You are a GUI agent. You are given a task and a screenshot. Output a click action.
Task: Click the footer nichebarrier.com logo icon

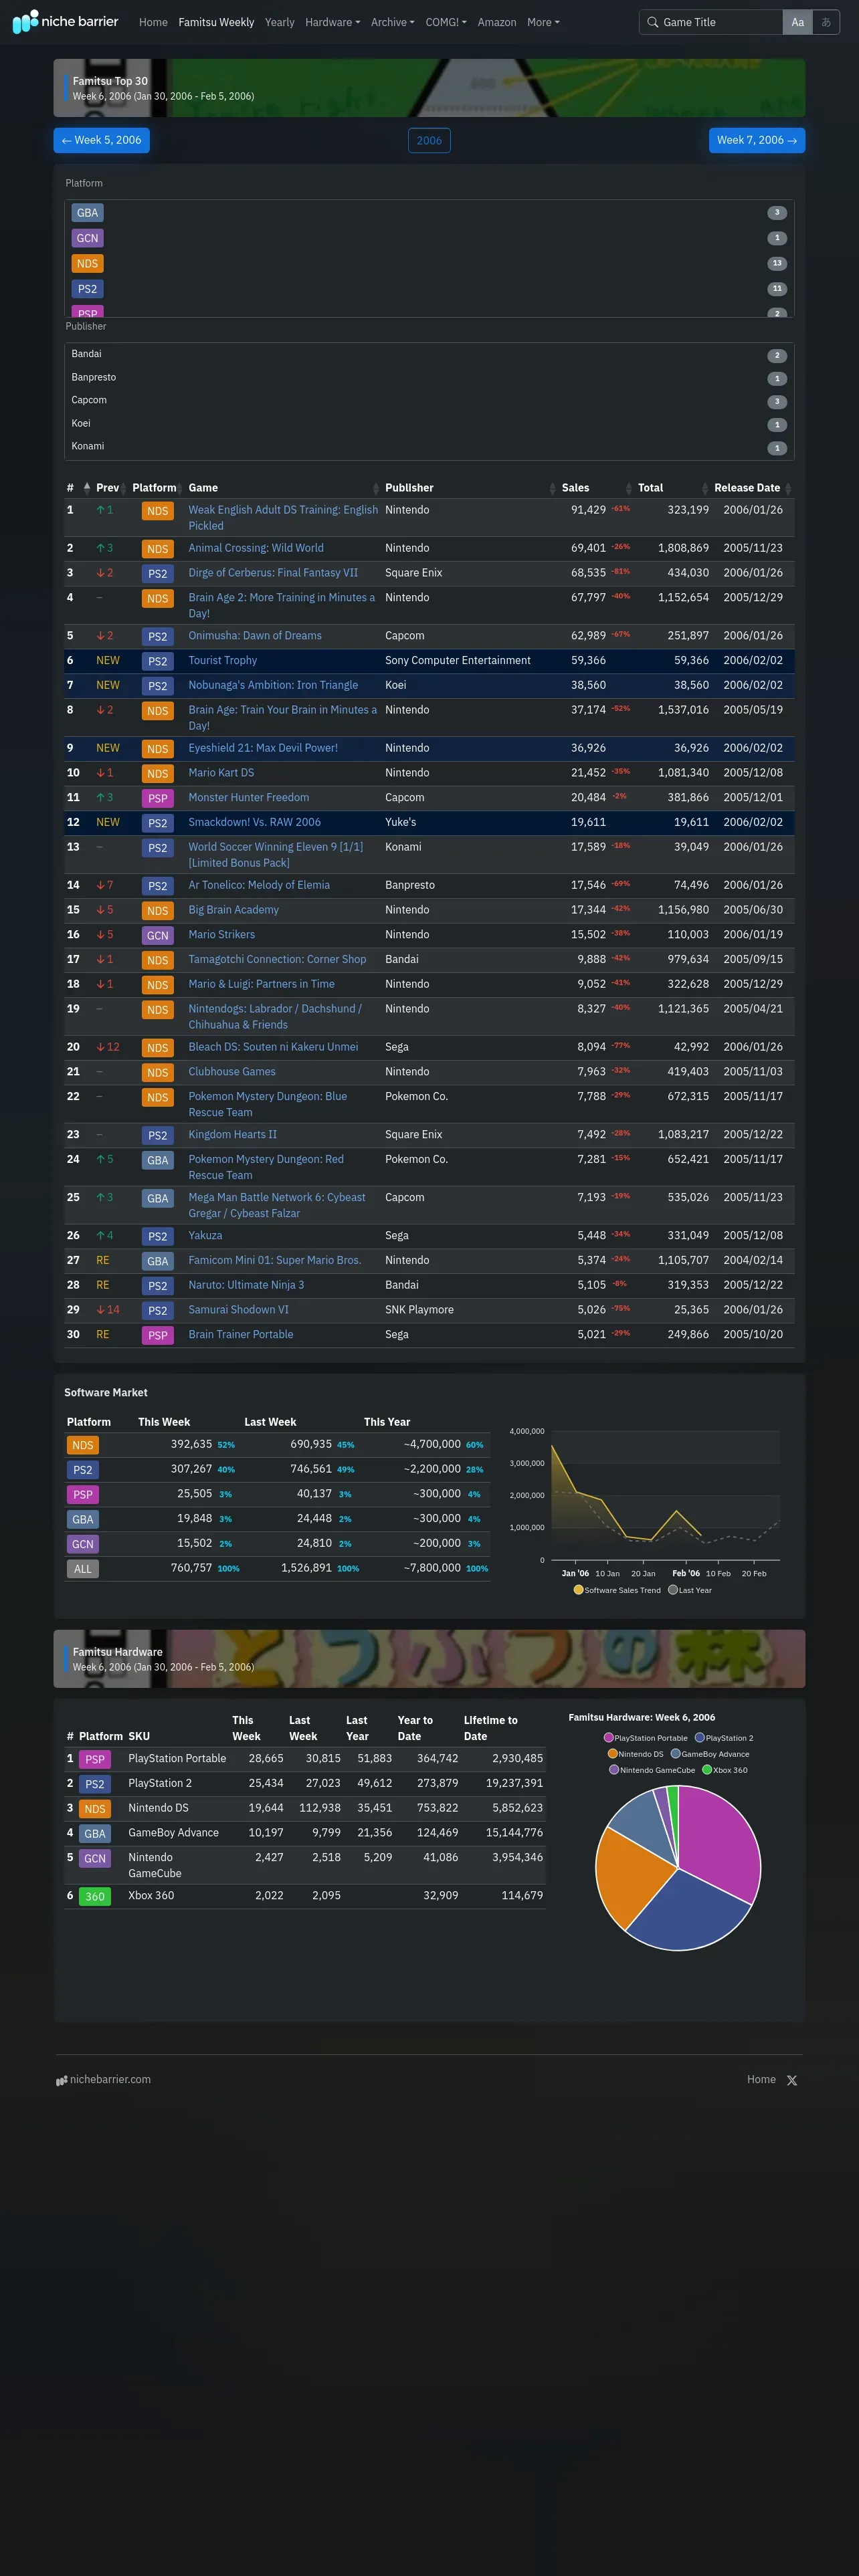click(61, 2081)
